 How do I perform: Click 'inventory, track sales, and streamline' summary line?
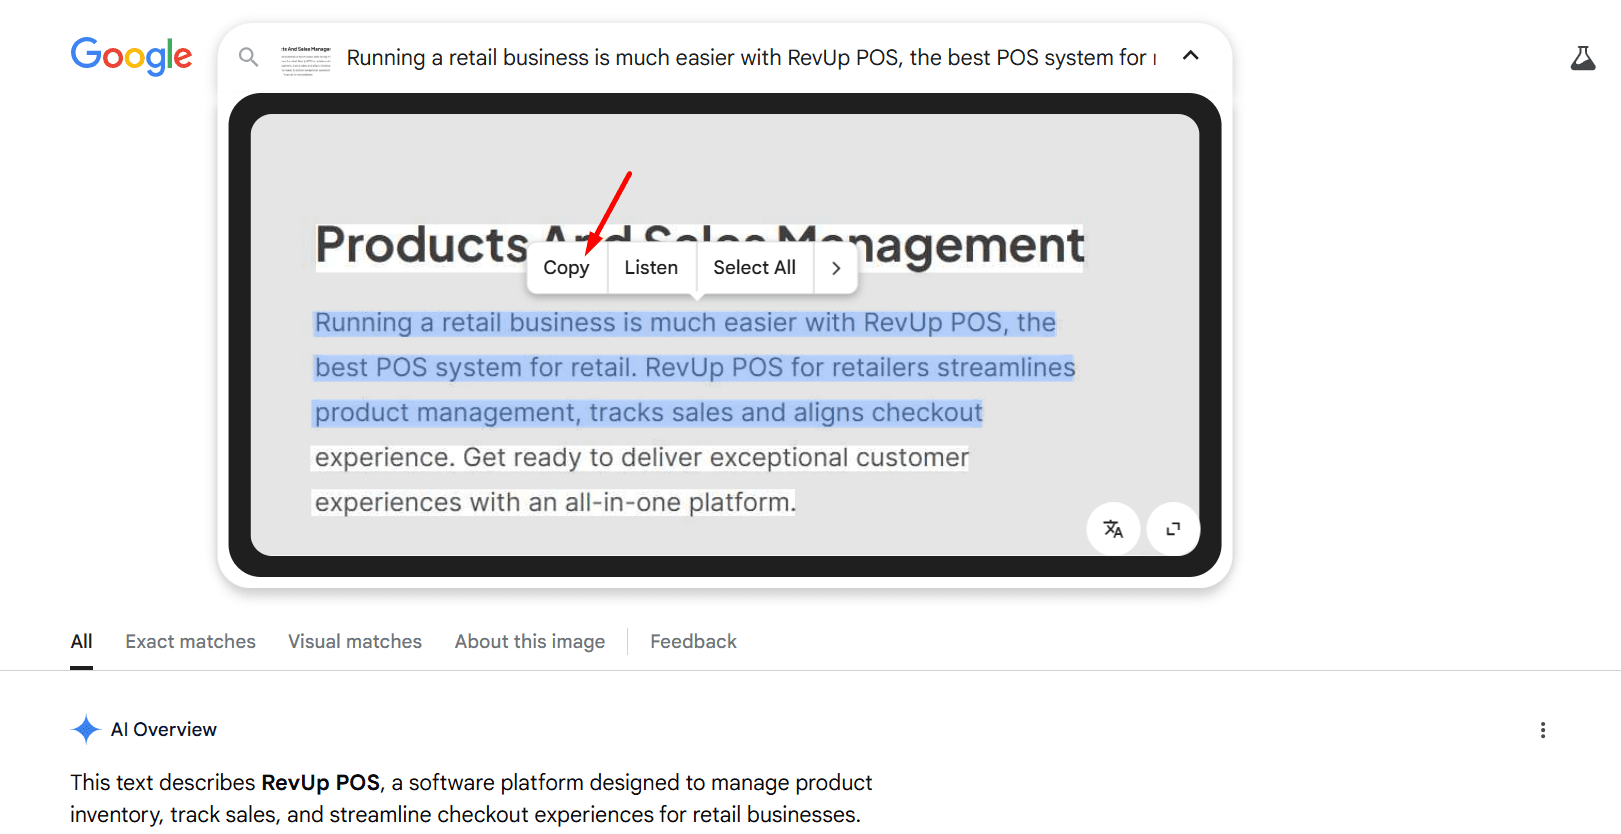465,815
